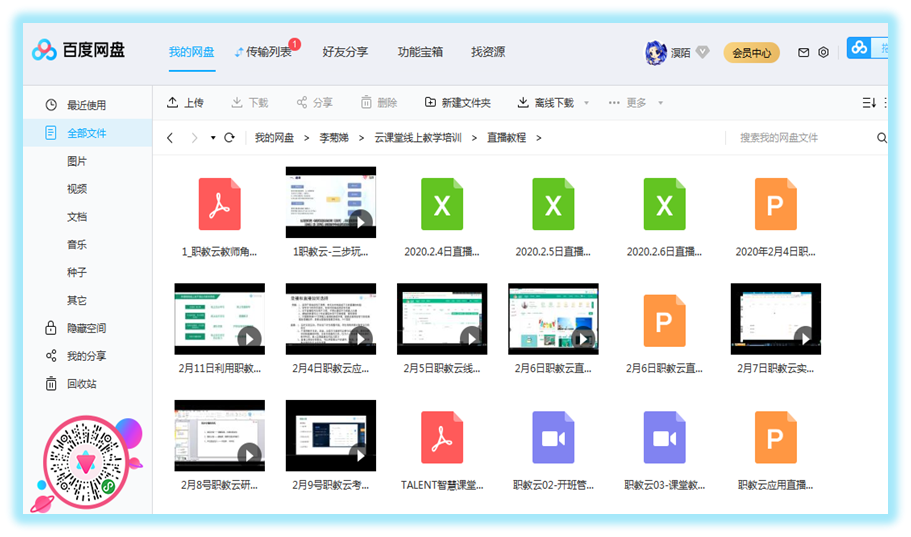Open video thumbnail 2月11日利用职教...
This screenshot has height=537, width=911.
(x=220, y=319)
